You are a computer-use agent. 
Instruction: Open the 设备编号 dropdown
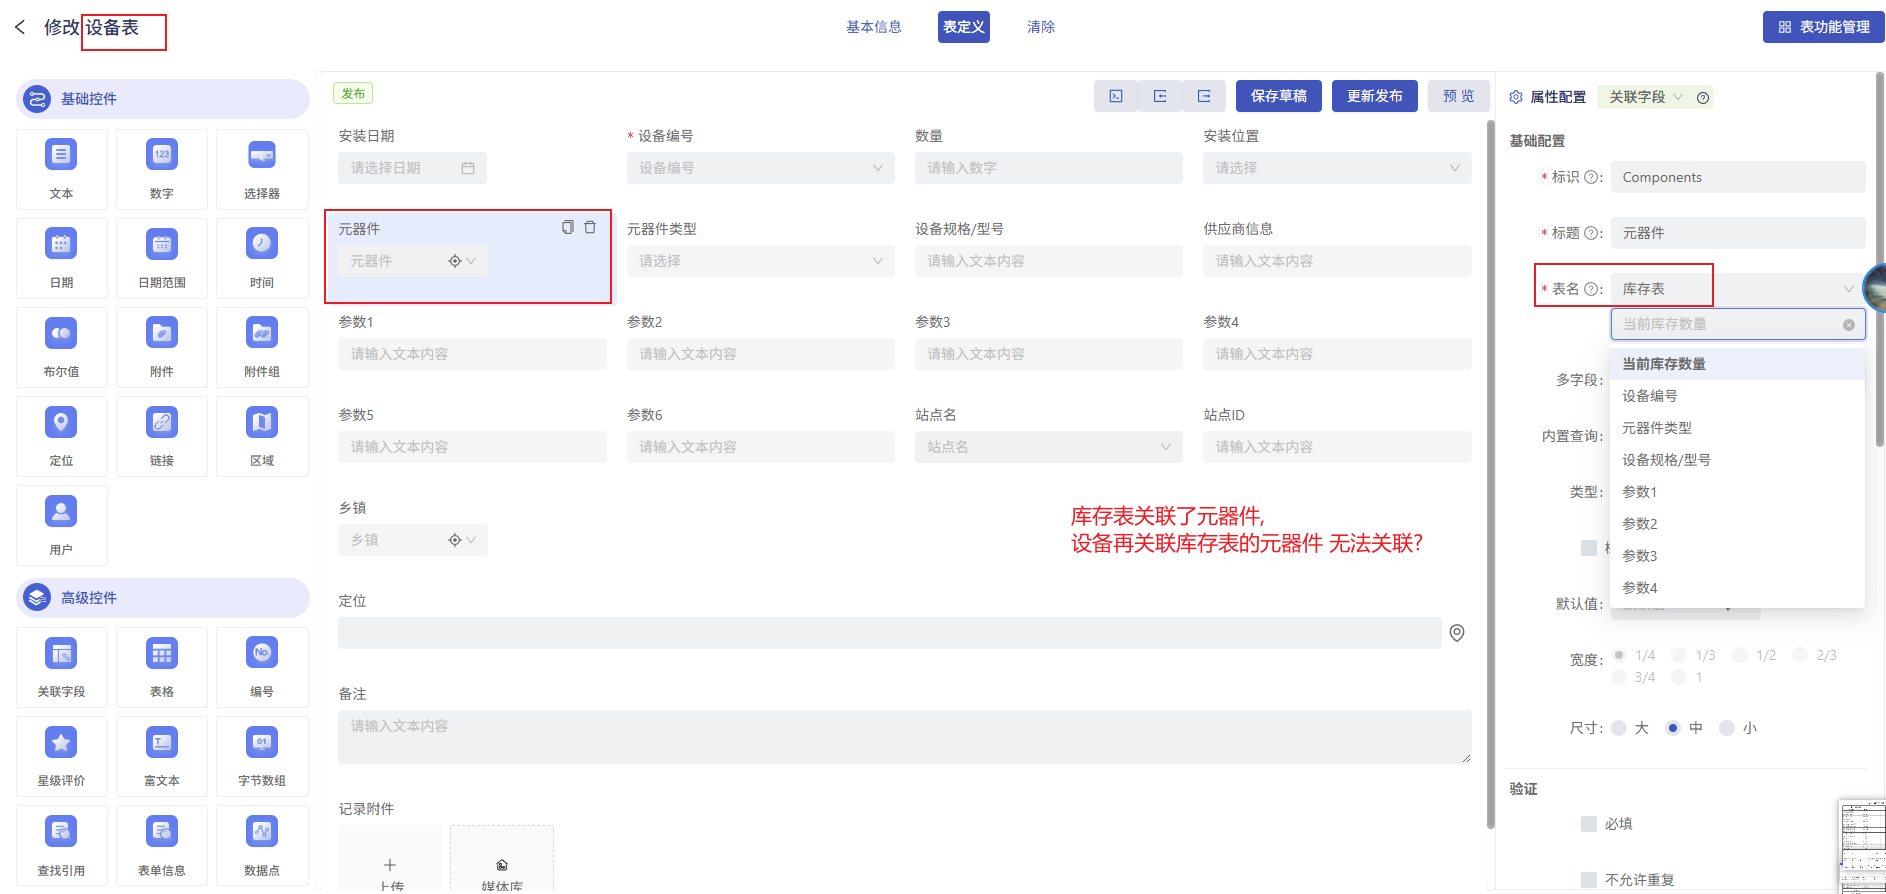pyautogui.click(x=760, y=168)
